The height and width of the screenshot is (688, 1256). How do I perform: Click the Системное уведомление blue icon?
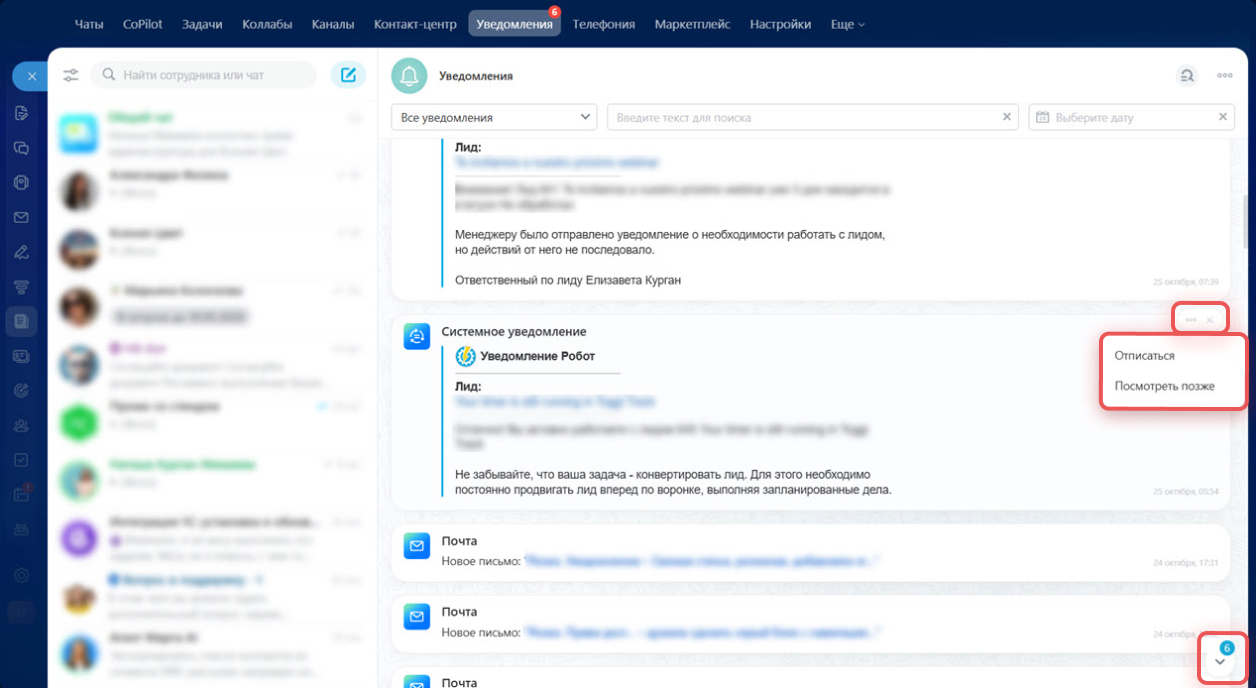pyautogui.click(x=417, y=337)
